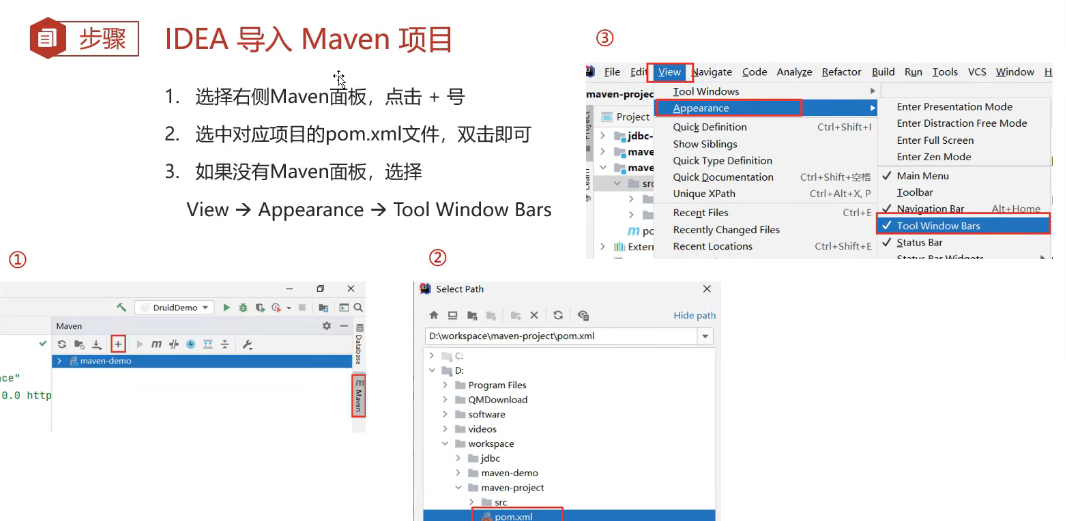Hide the Maven panel via dash icon

pyautogui.click(x=344, y=326)
